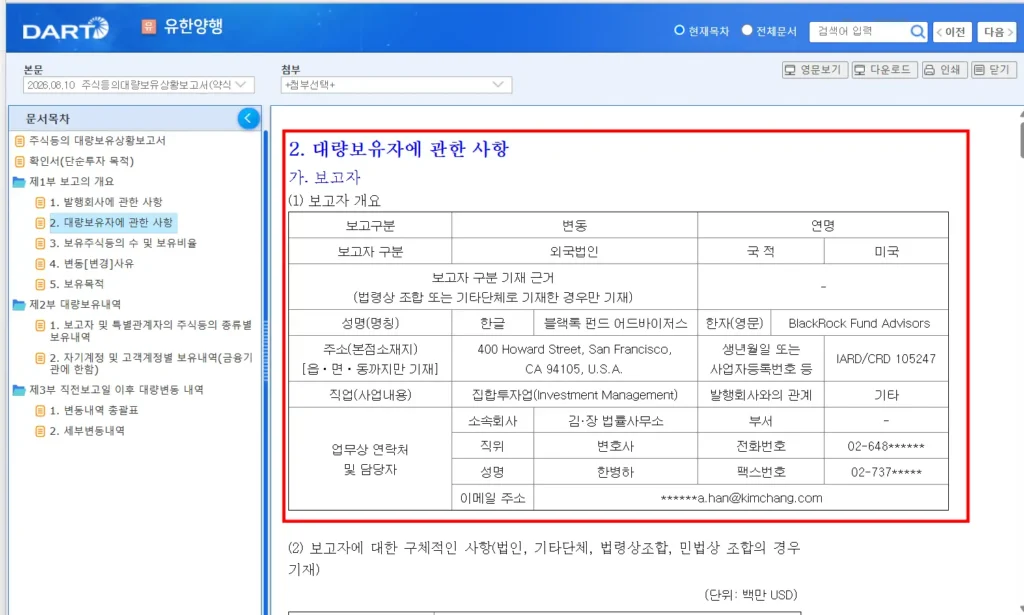Select the 전체문서 radio option
Viewport: 1024px width, 615px height.
[x=747, y=30]
